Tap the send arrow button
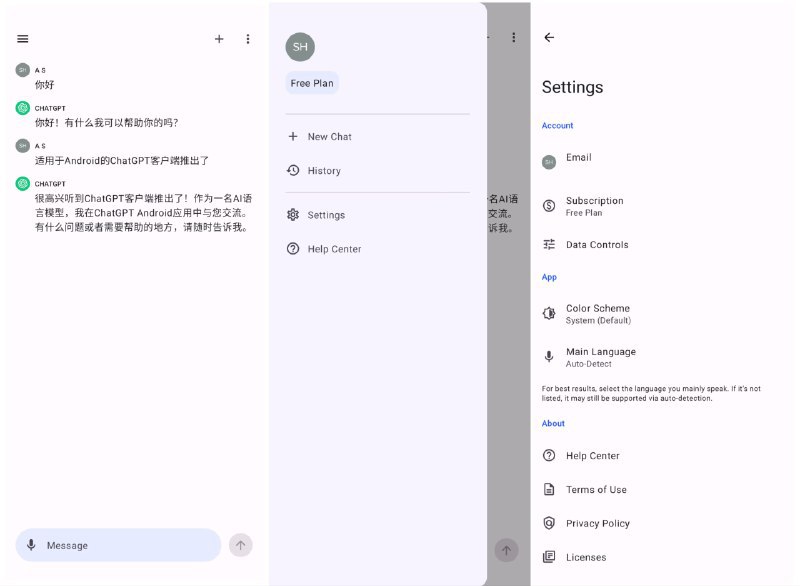This screenshot has width=800, height=586. [x=240, y=545]
